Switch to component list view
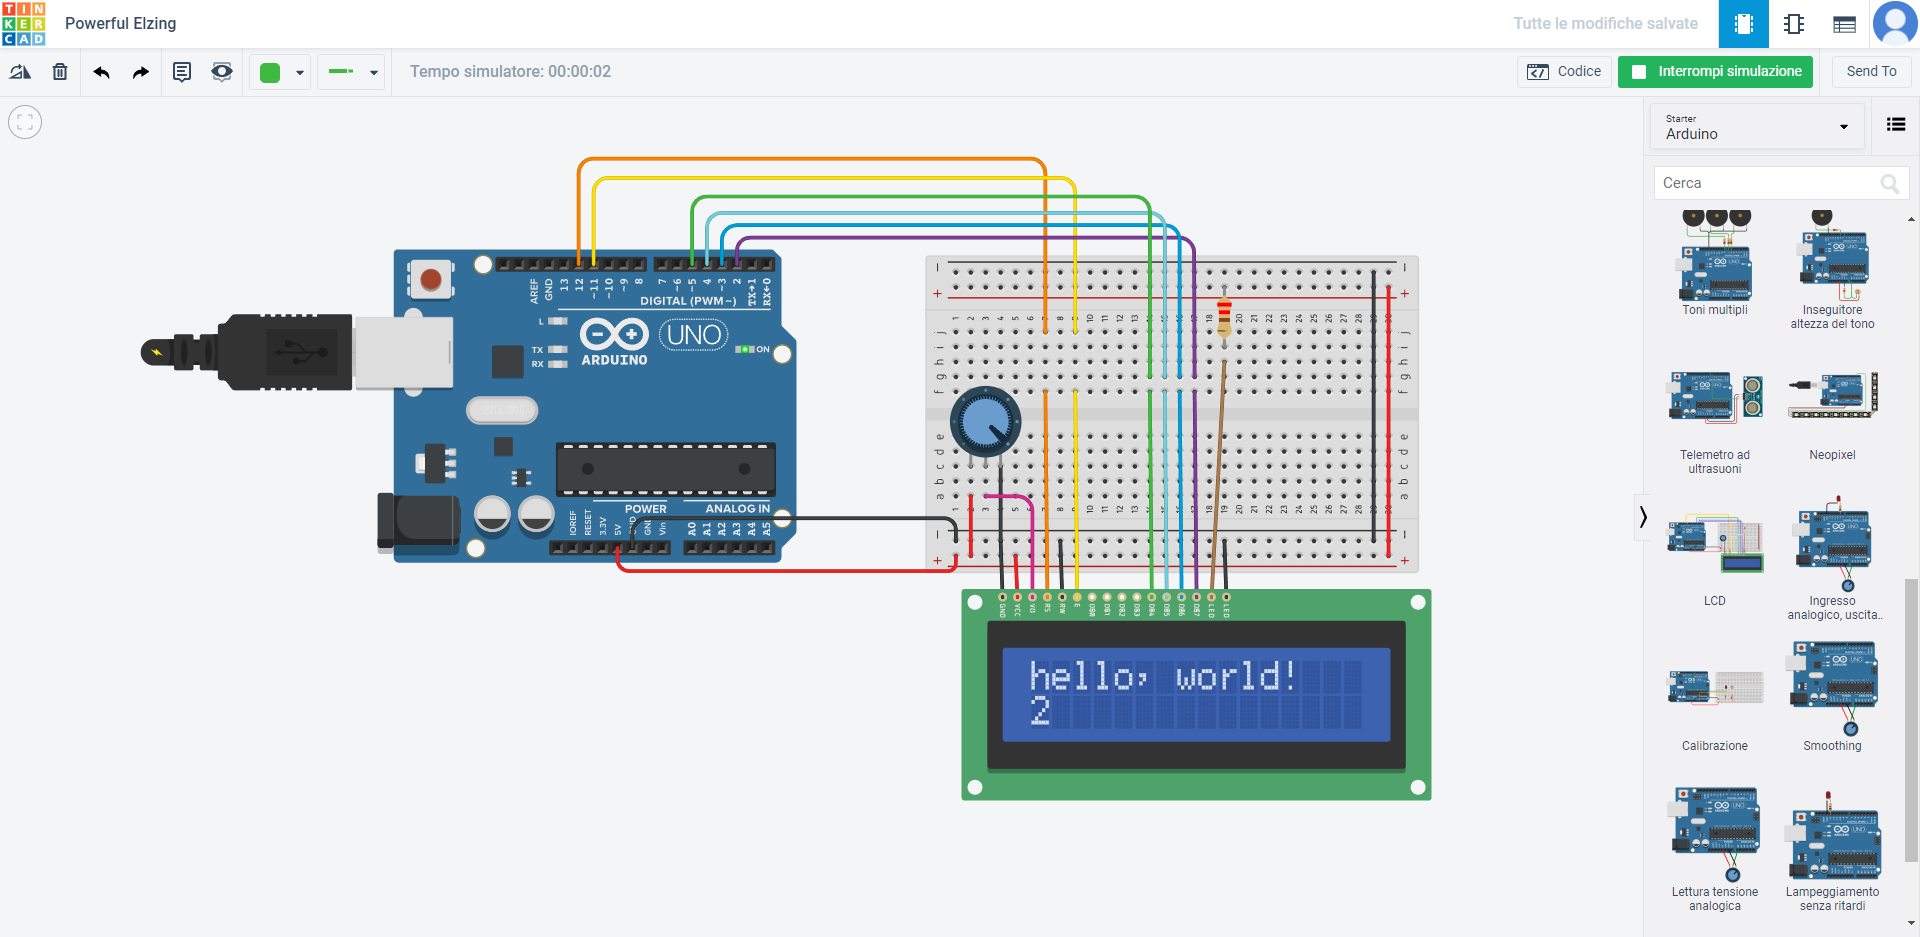1920x937 pixels. [1844, 24]
